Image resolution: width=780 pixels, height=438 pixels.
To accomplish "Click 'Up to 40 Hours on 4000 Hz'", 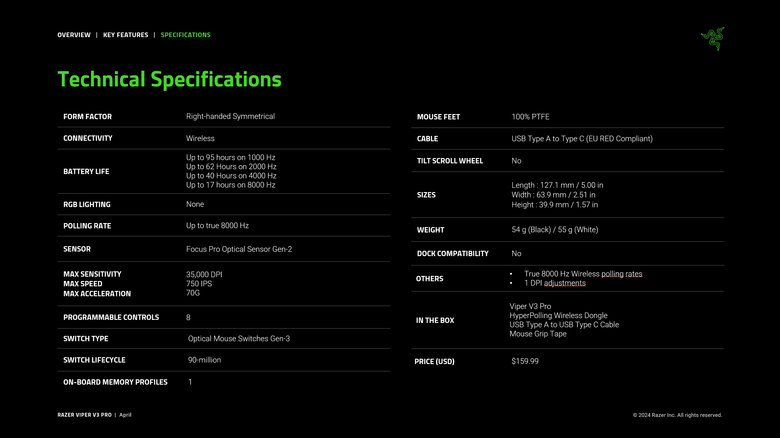I will click(x=231, y=176).
